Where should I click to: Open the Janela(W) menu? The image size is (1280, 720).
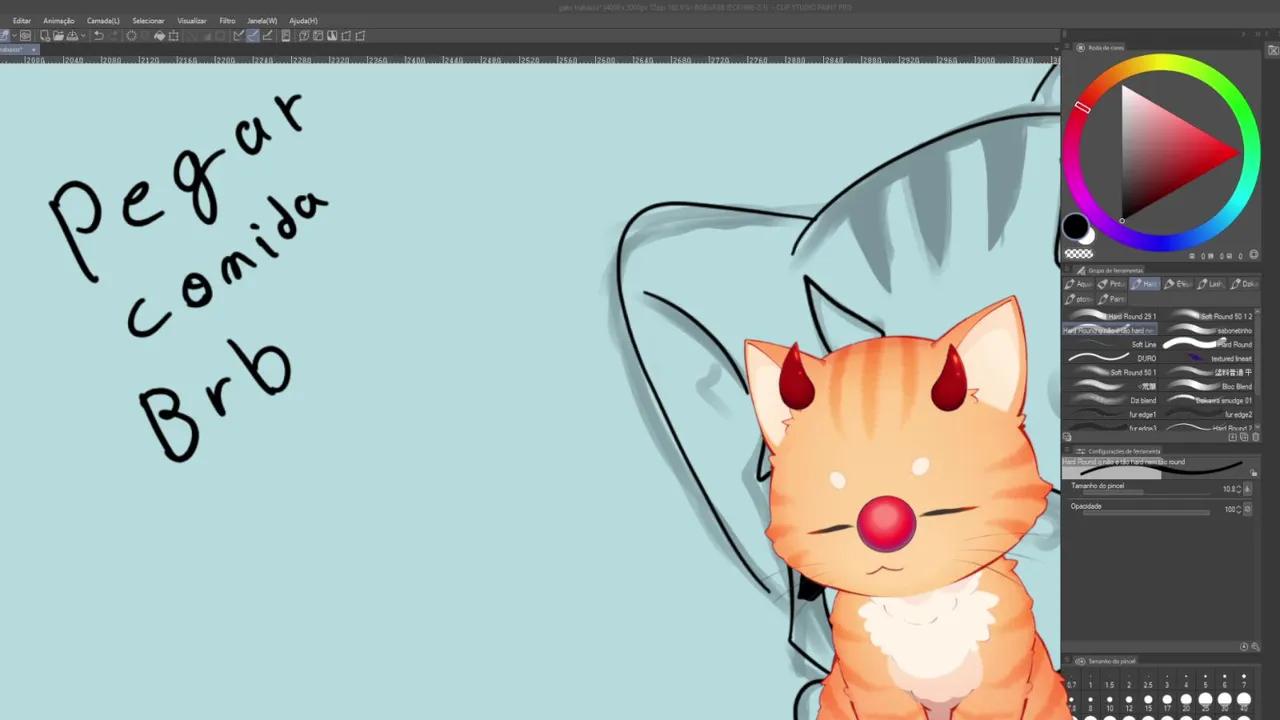pos(263,20)
